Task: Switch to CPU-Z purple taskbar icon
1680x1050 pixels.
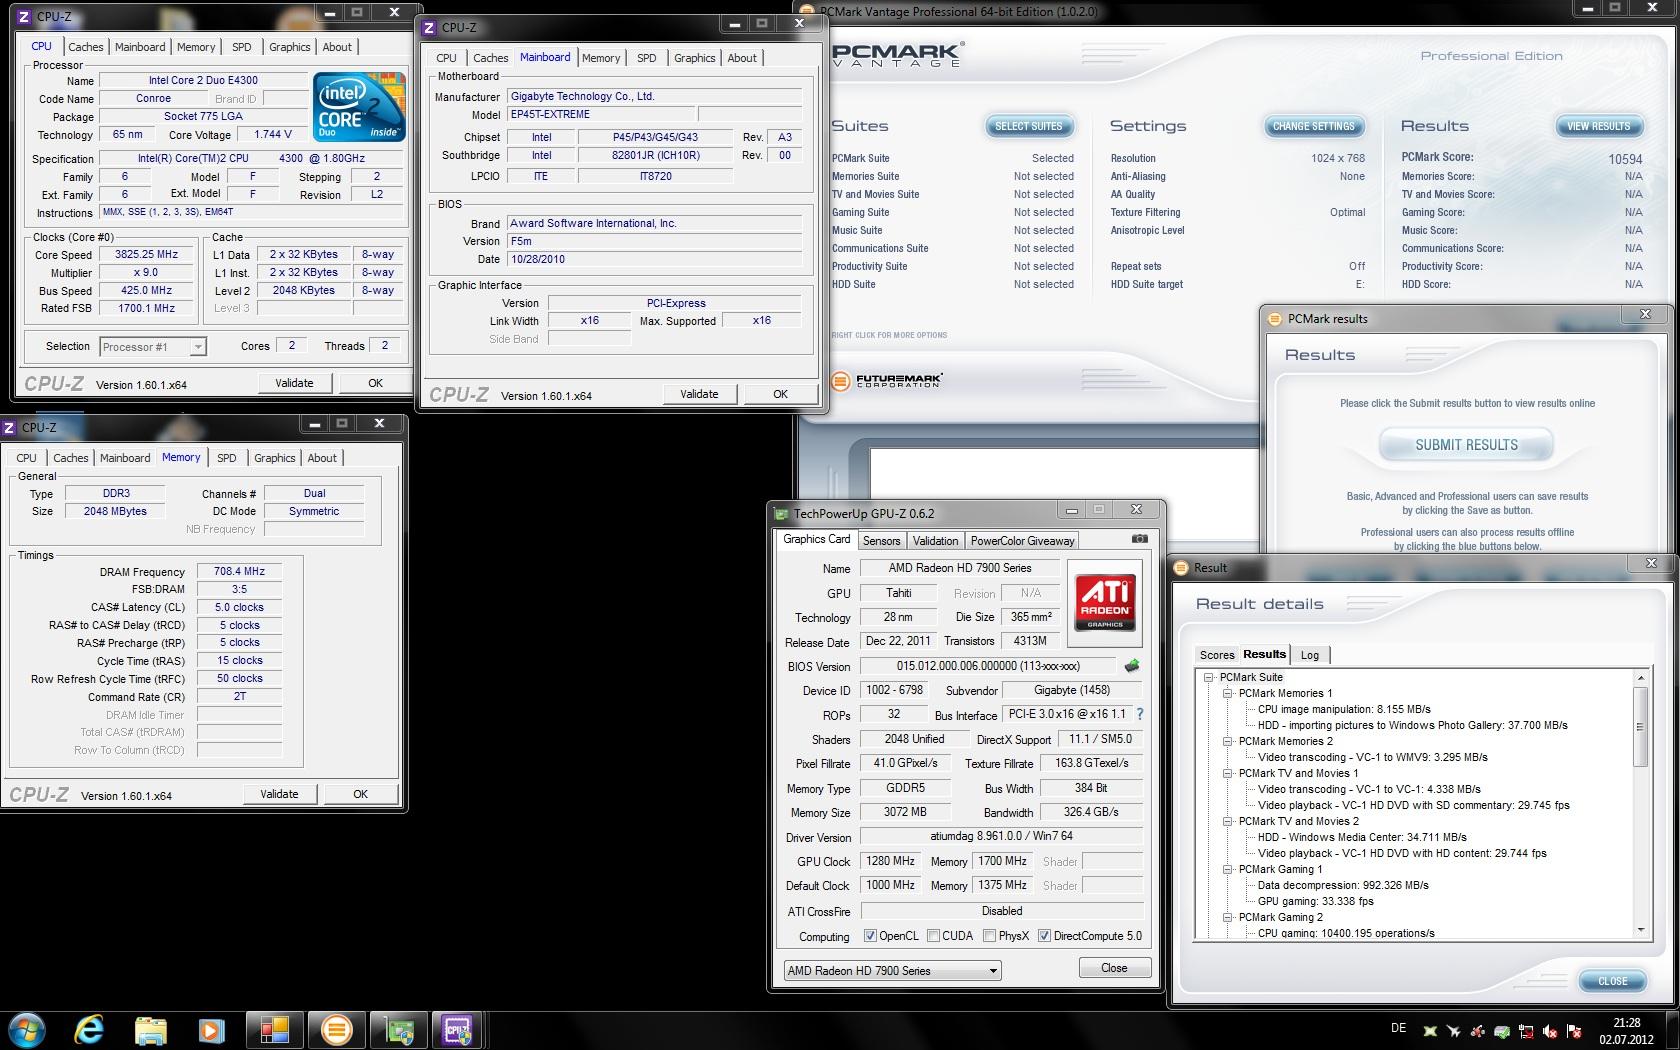Action: pyautogui.click(x=458, y=1030)
